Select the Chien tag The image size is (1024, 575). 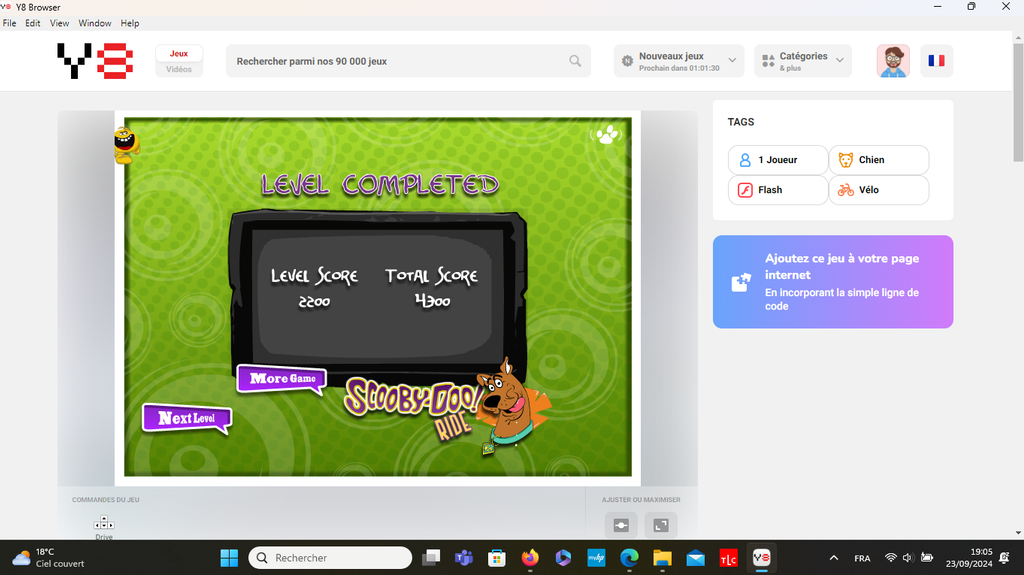(878, 160)
